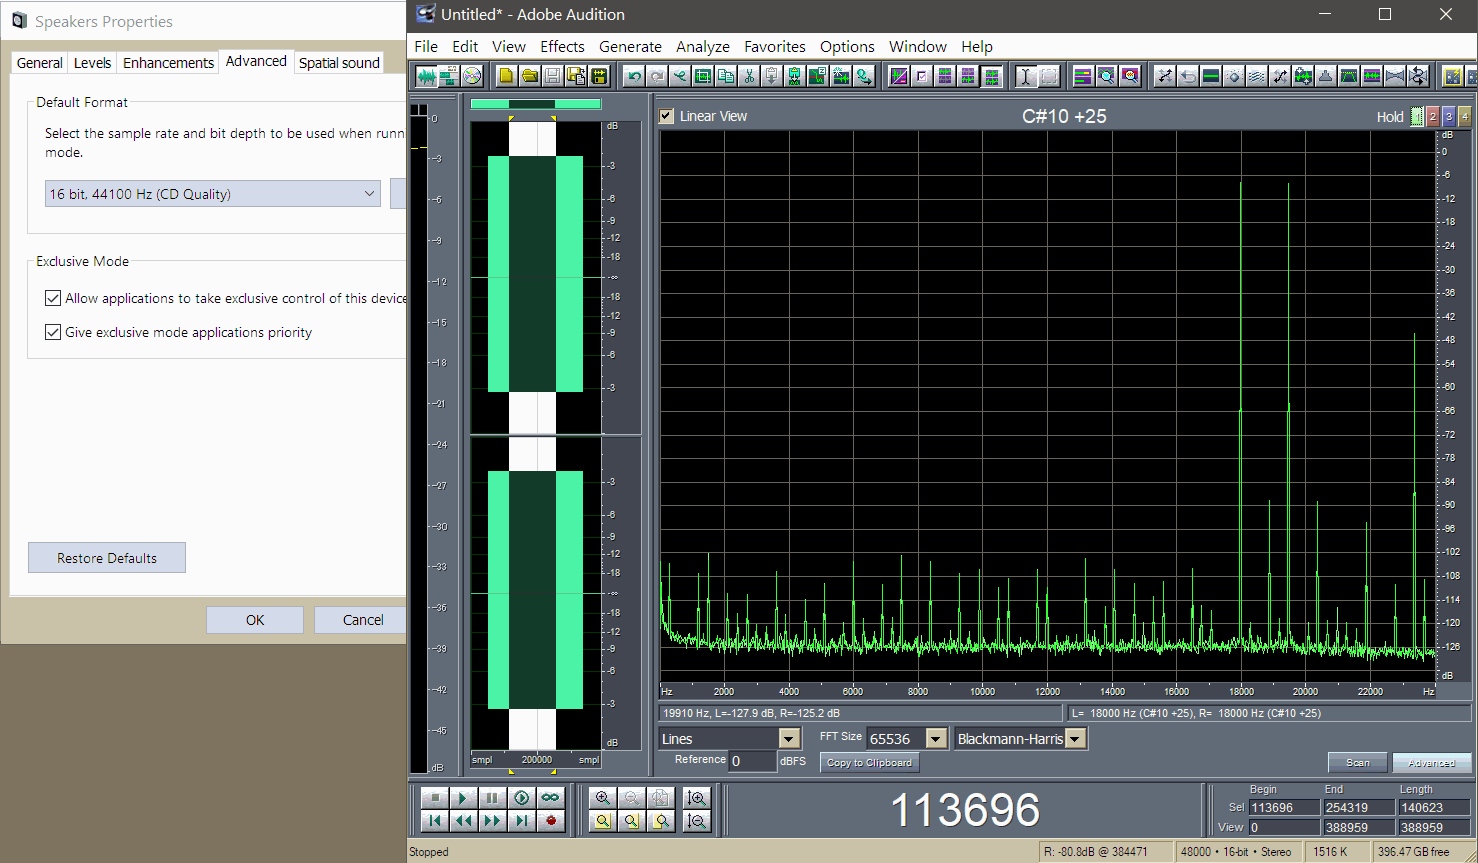Click the Sel End field 254319
This screenshot has height=863, width=1478.
tap(1359, 807)
